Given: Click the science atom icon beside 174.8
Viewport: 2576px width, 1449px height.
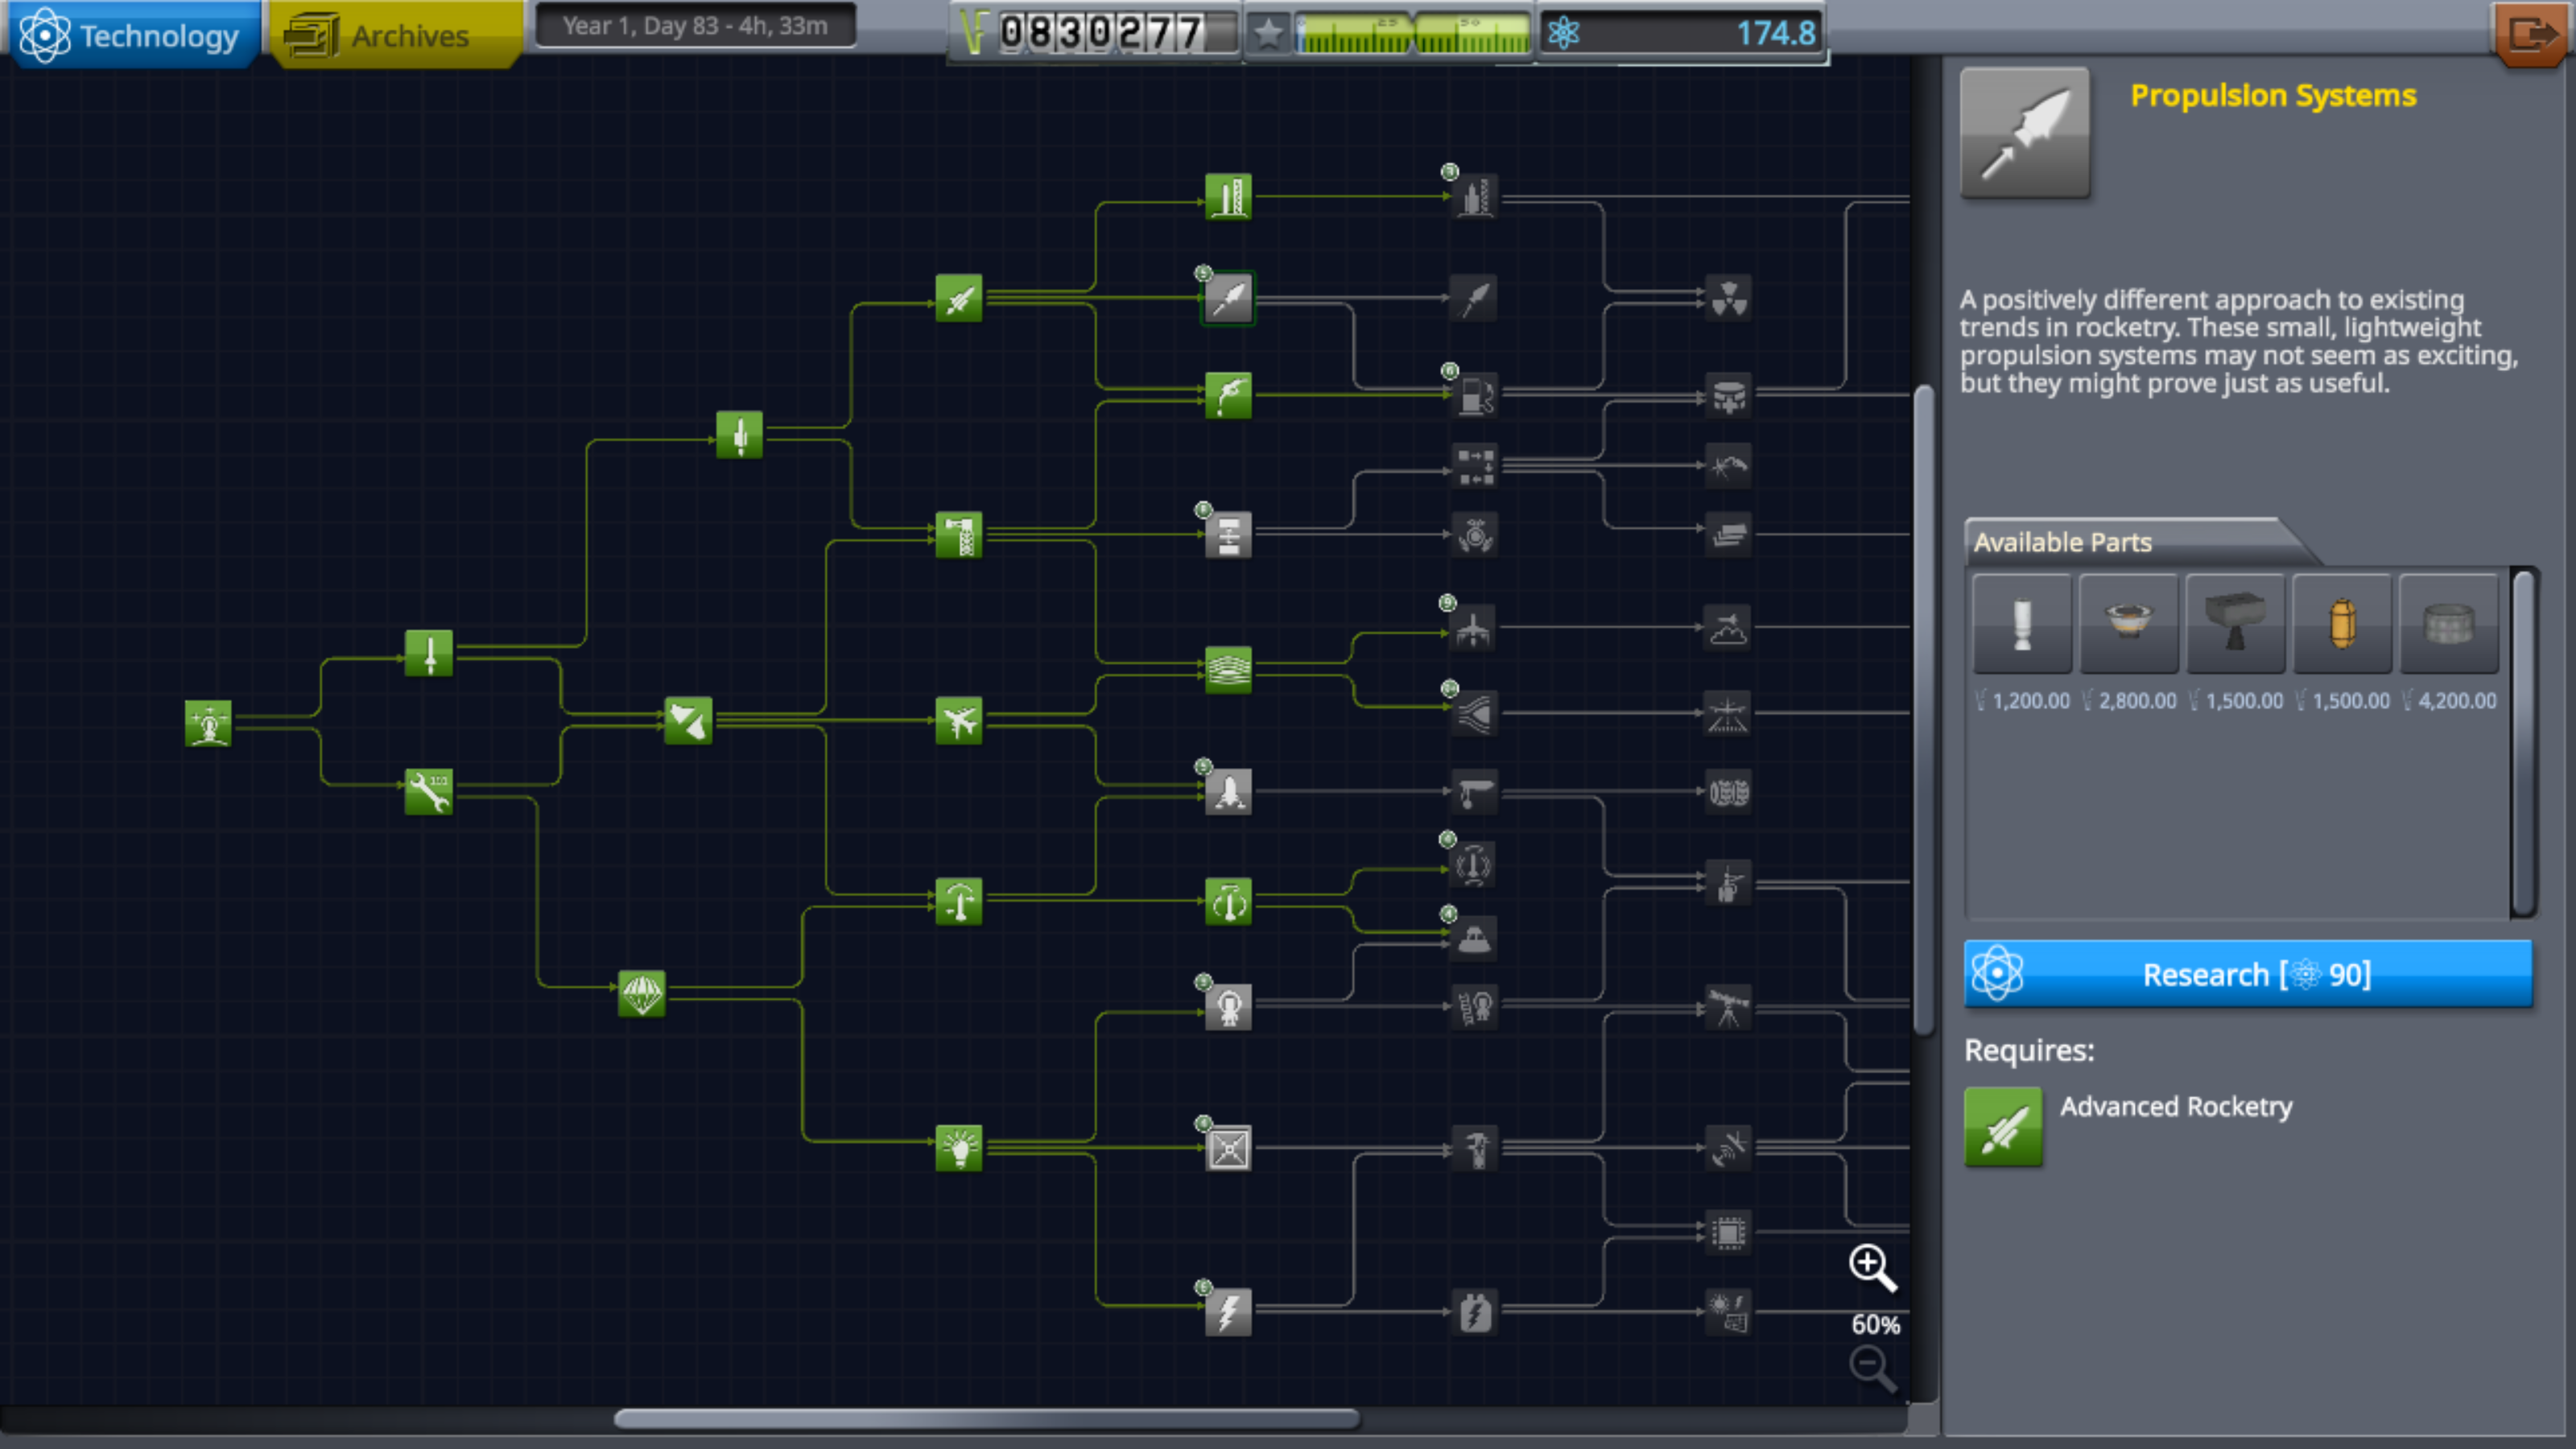Looking at the screenshot, I should tap(1564, 33).
